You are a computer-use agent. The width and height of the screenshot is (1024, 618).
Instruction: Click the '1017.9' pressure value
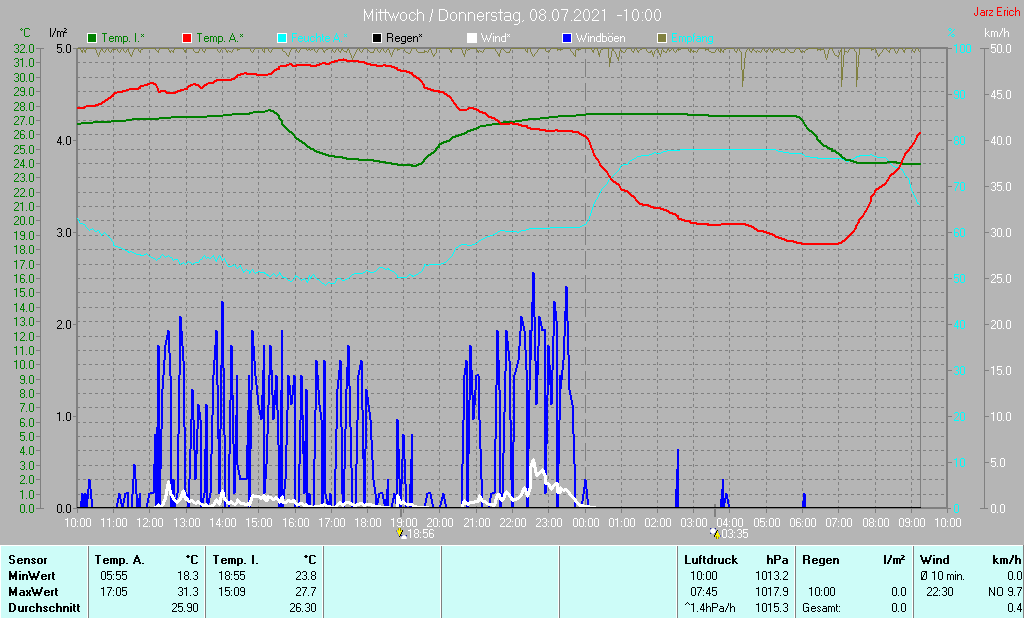tap(772, 592)
